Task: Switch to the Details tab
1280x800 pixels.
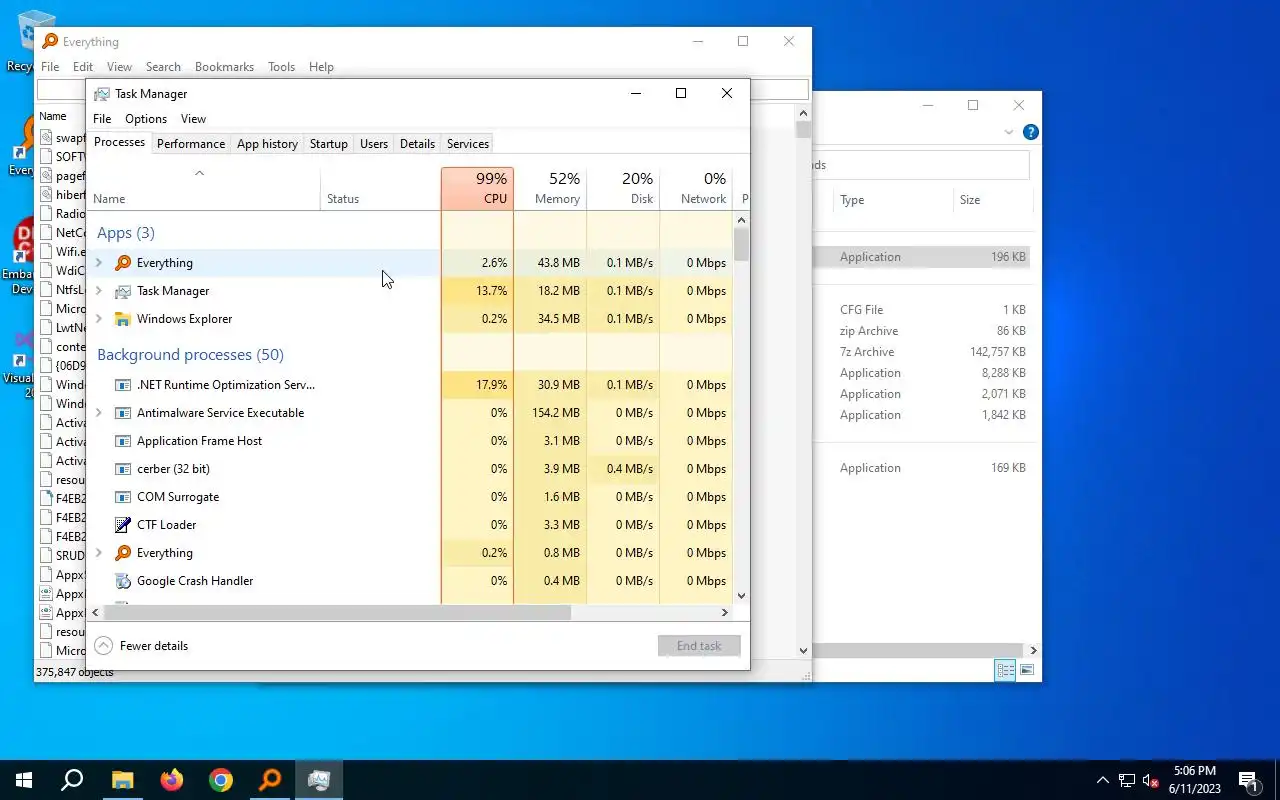Action: (417, 144)
